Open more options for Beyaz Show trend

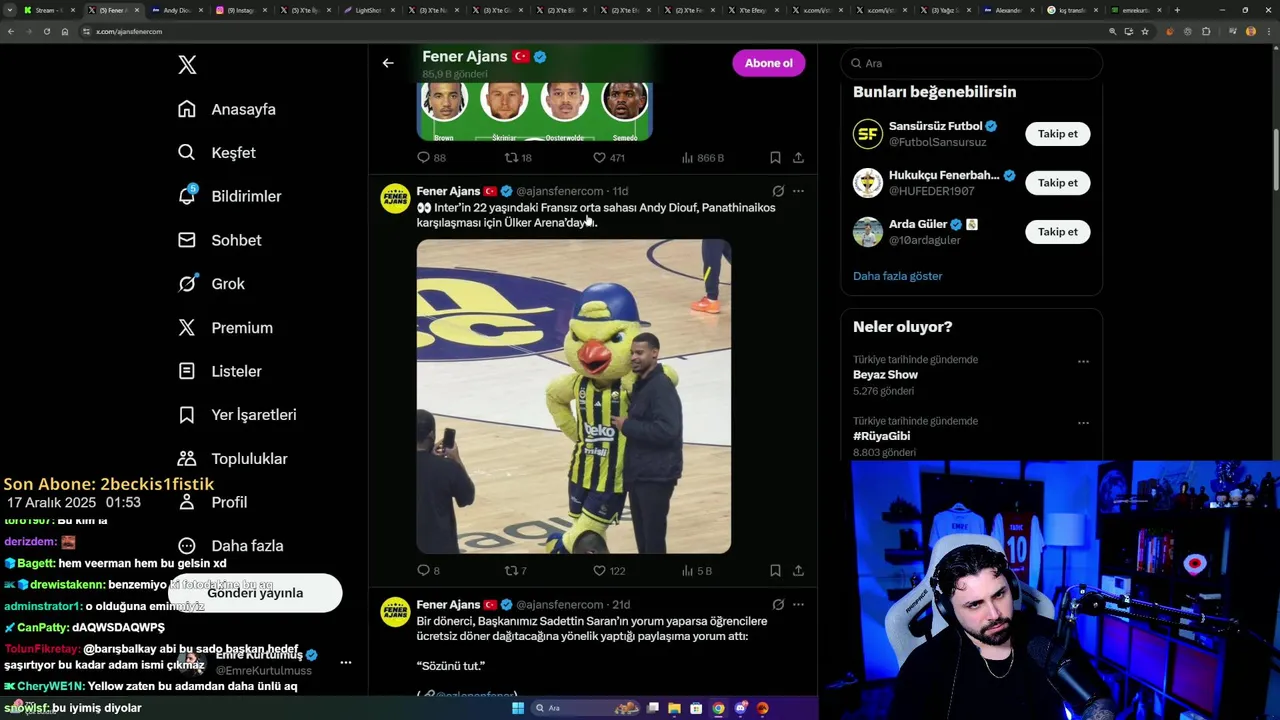point(1083,362)
